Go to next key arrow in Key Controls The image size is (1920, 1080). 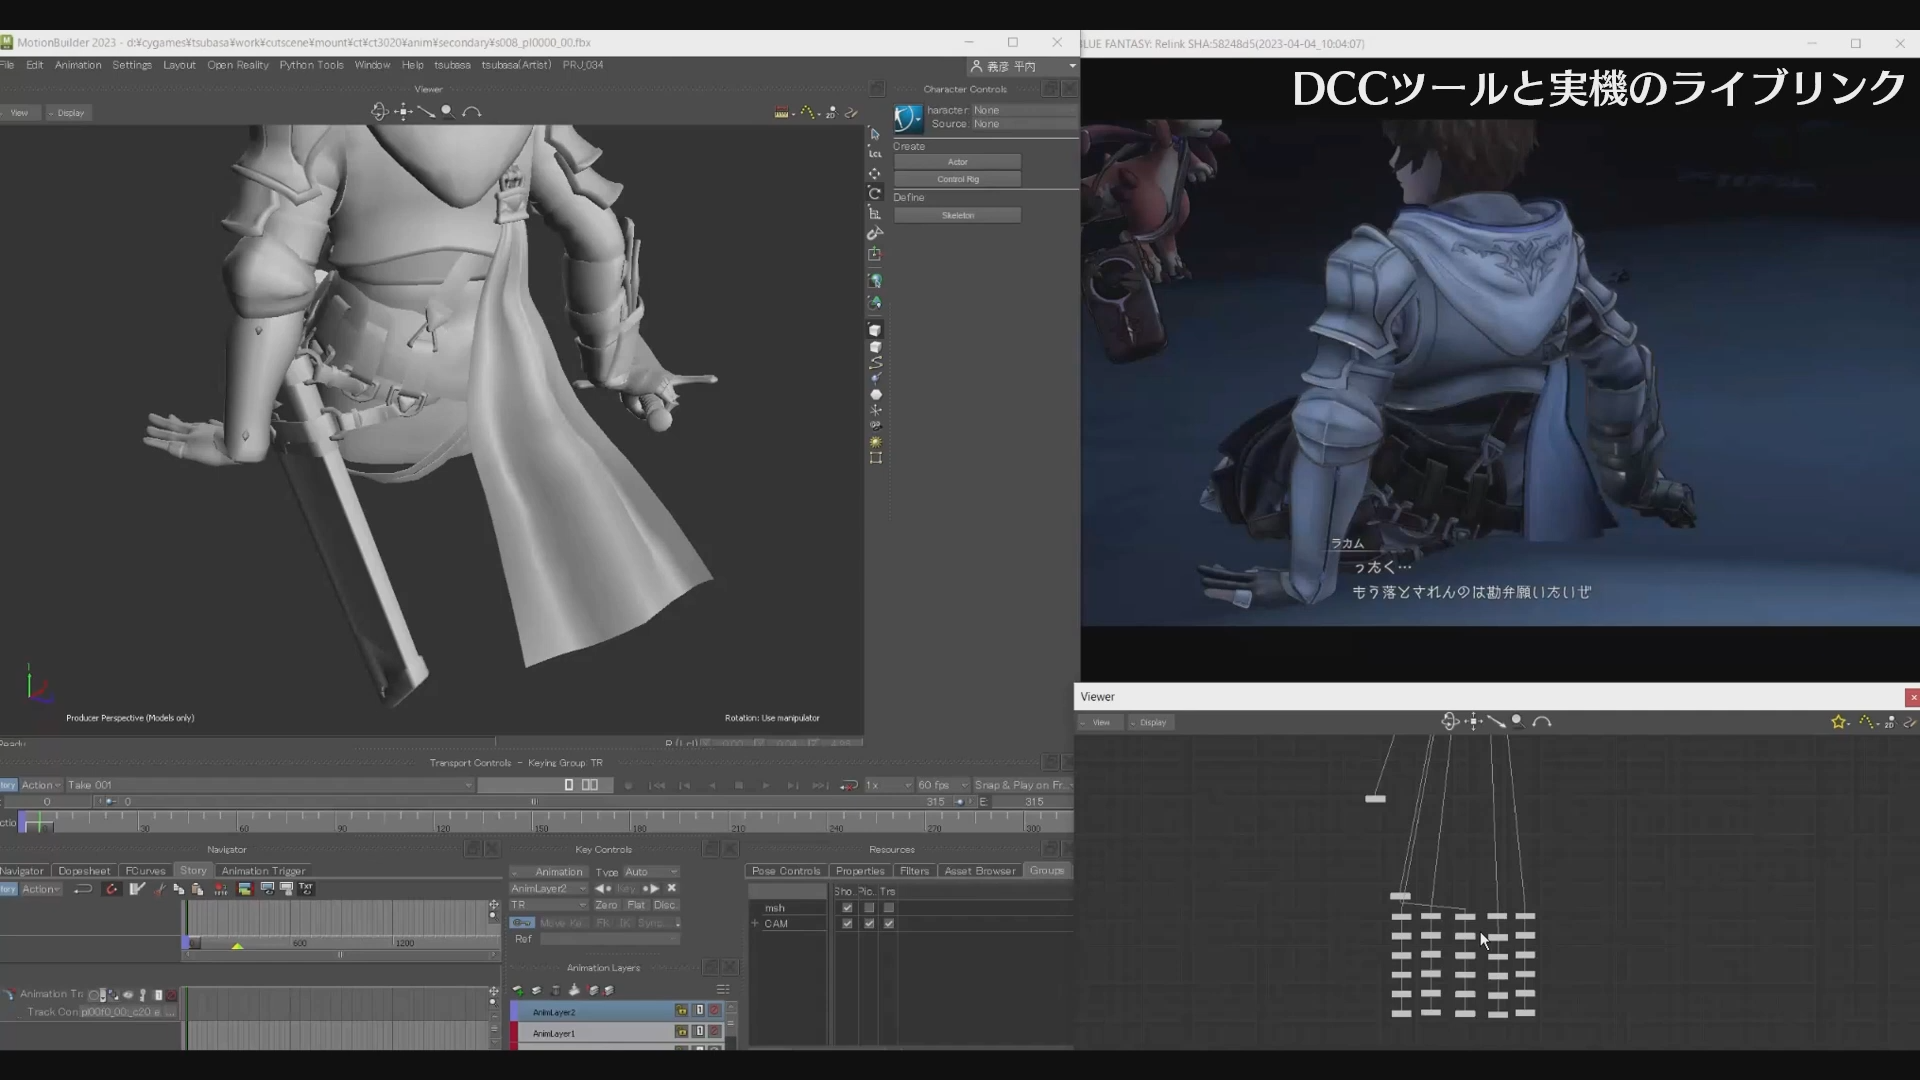point(652,888)
